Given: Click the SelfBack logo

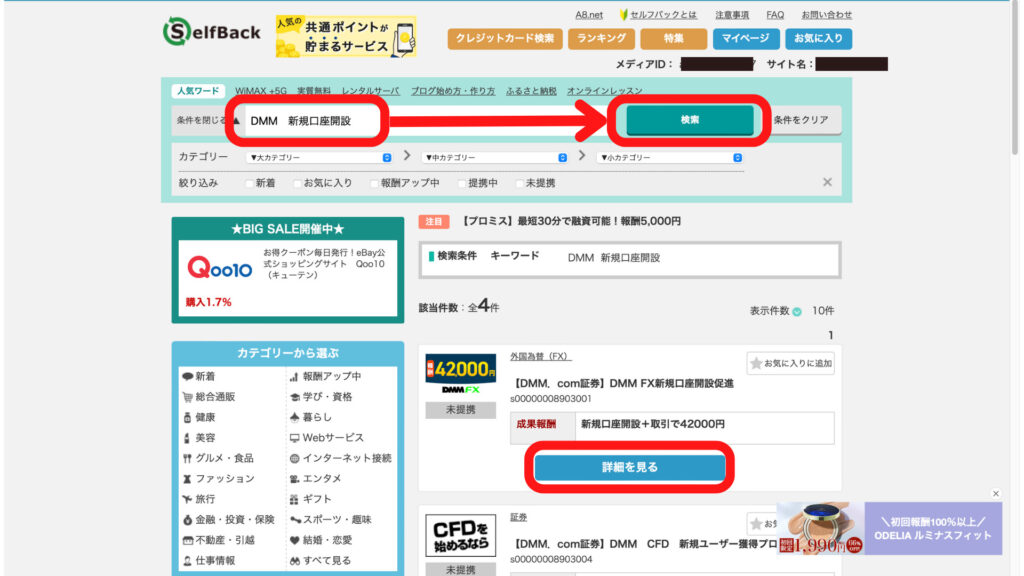Looking at the screenshot, I should [x=212, y=32].
